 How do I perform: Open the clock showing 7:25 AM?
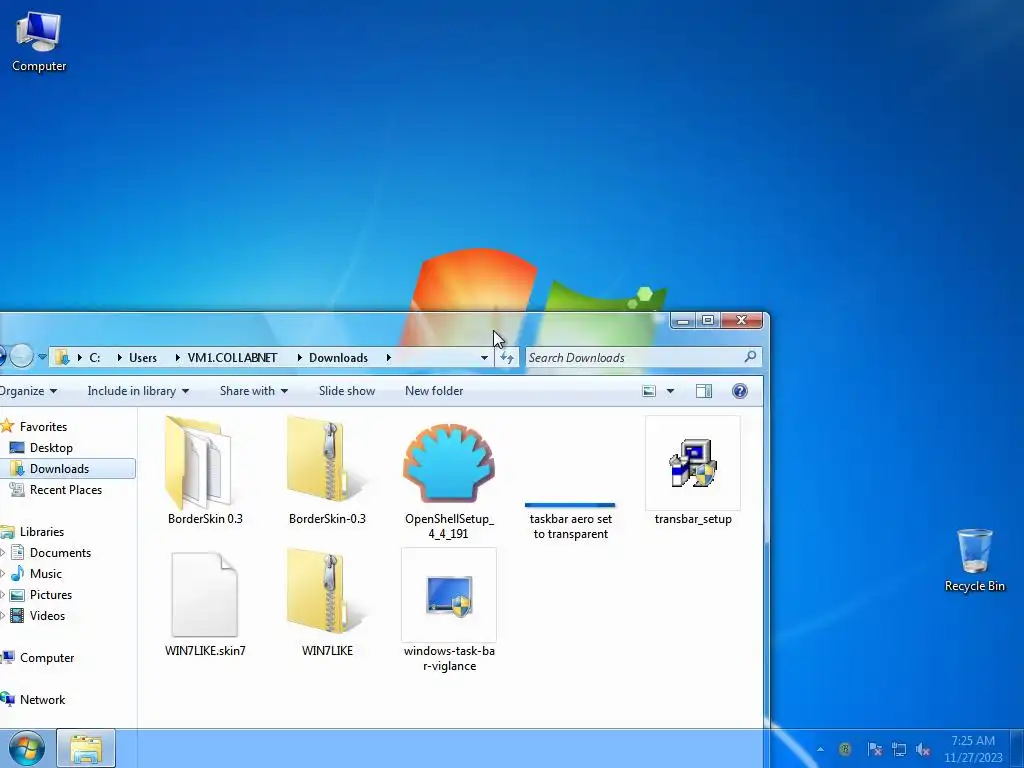pyautogui.click(x=973, y=749)
